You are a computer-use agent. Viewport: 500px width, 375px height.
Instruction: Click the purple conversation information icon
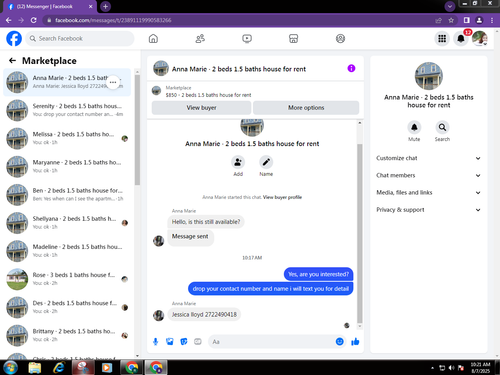pos(351,68)
